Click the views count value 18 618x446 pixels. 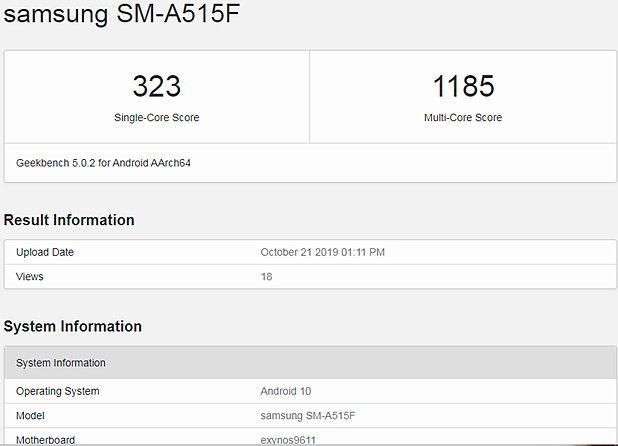tap(267, 276)
